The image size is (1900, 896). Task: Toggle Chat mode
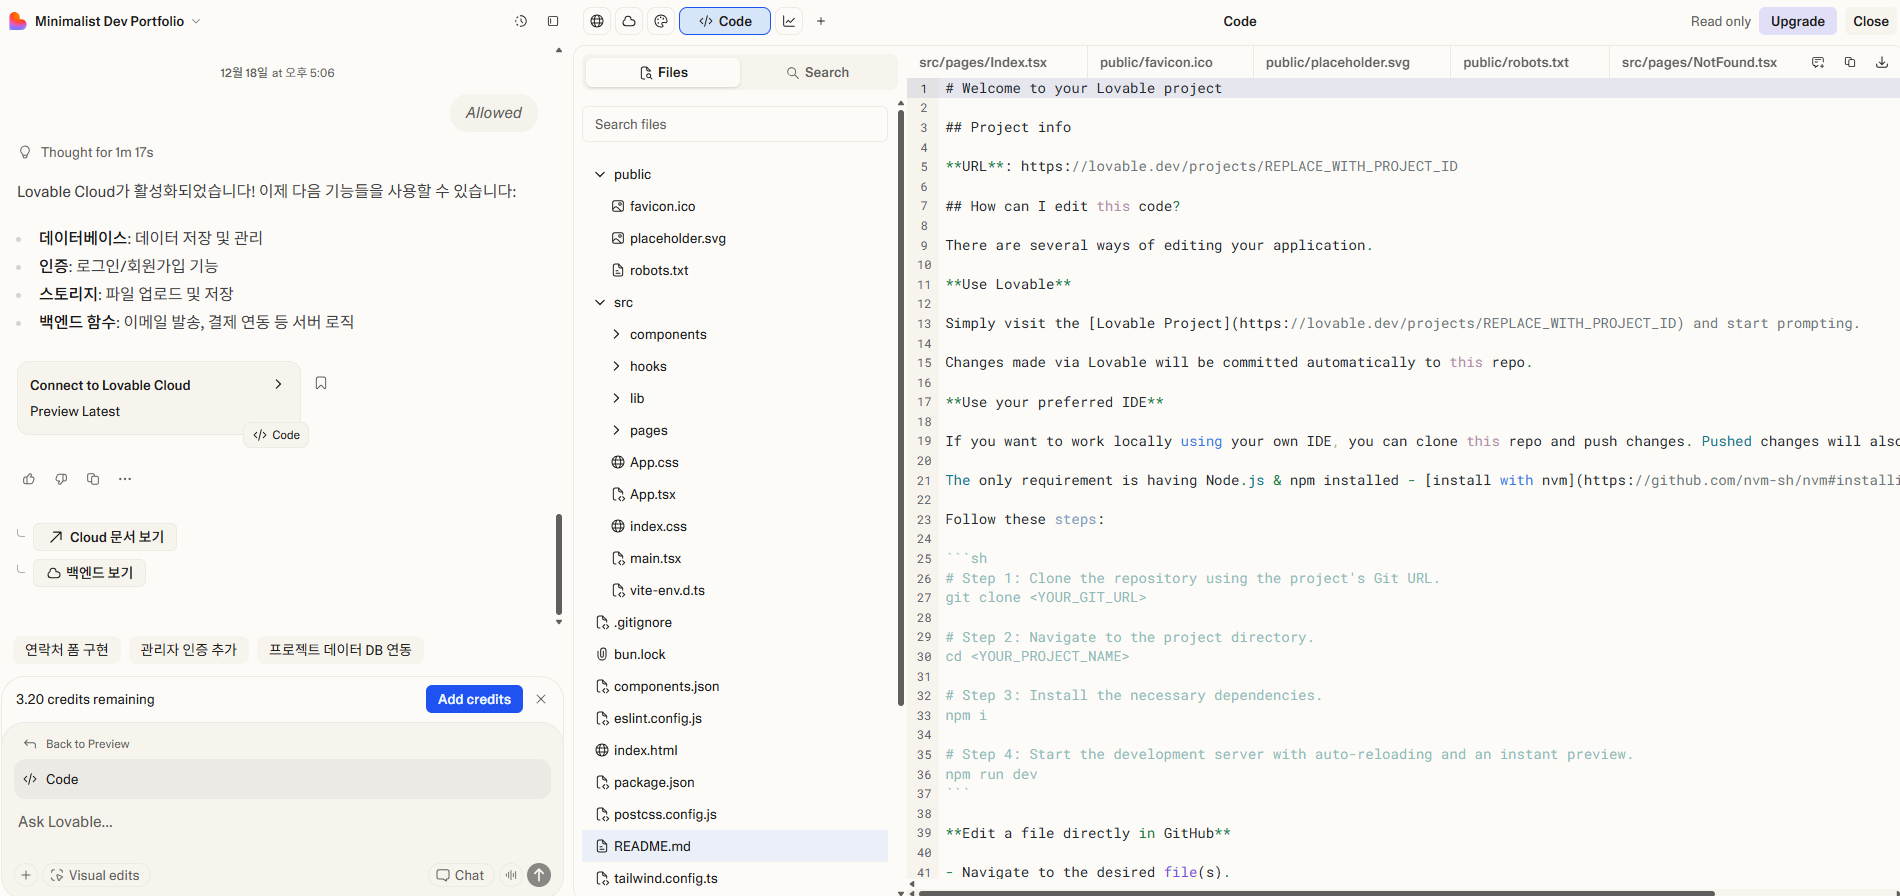[x=460, y=875]
